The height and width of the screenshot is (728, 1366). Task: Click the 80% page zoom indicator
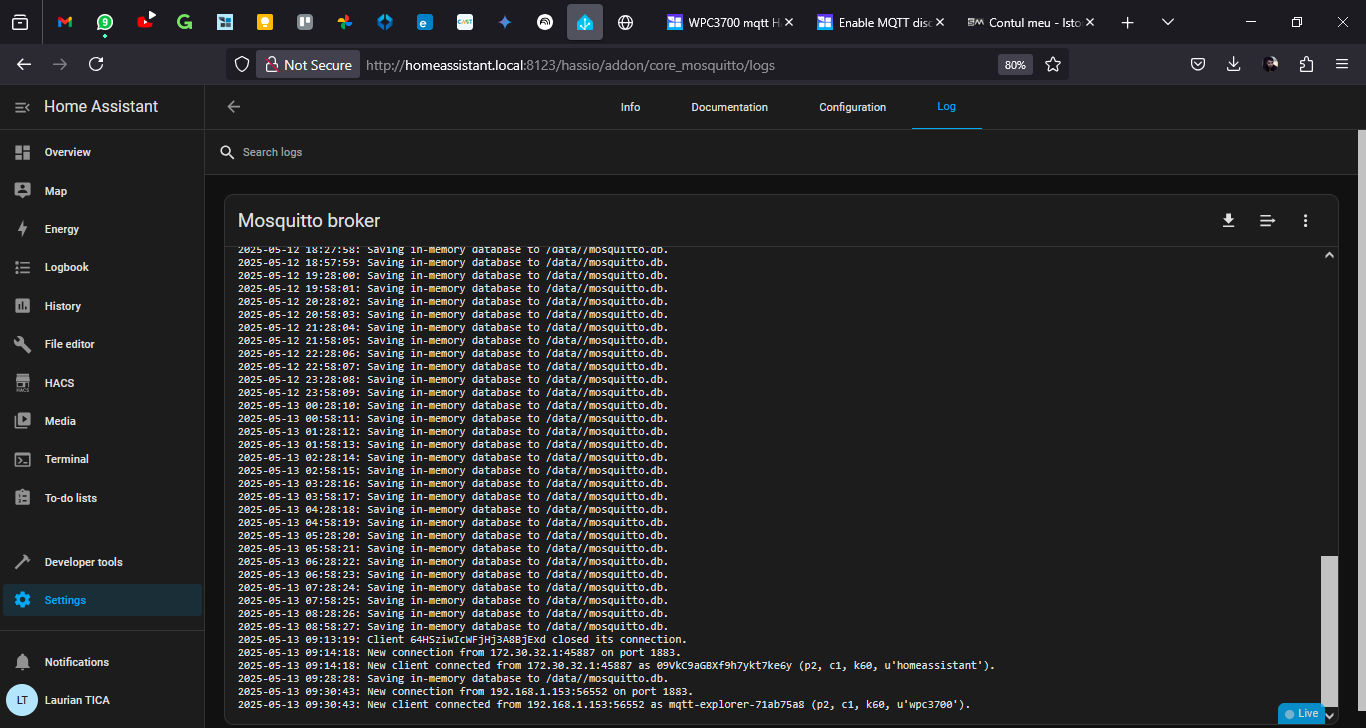pyautogui.click(x=1014, y=65)
